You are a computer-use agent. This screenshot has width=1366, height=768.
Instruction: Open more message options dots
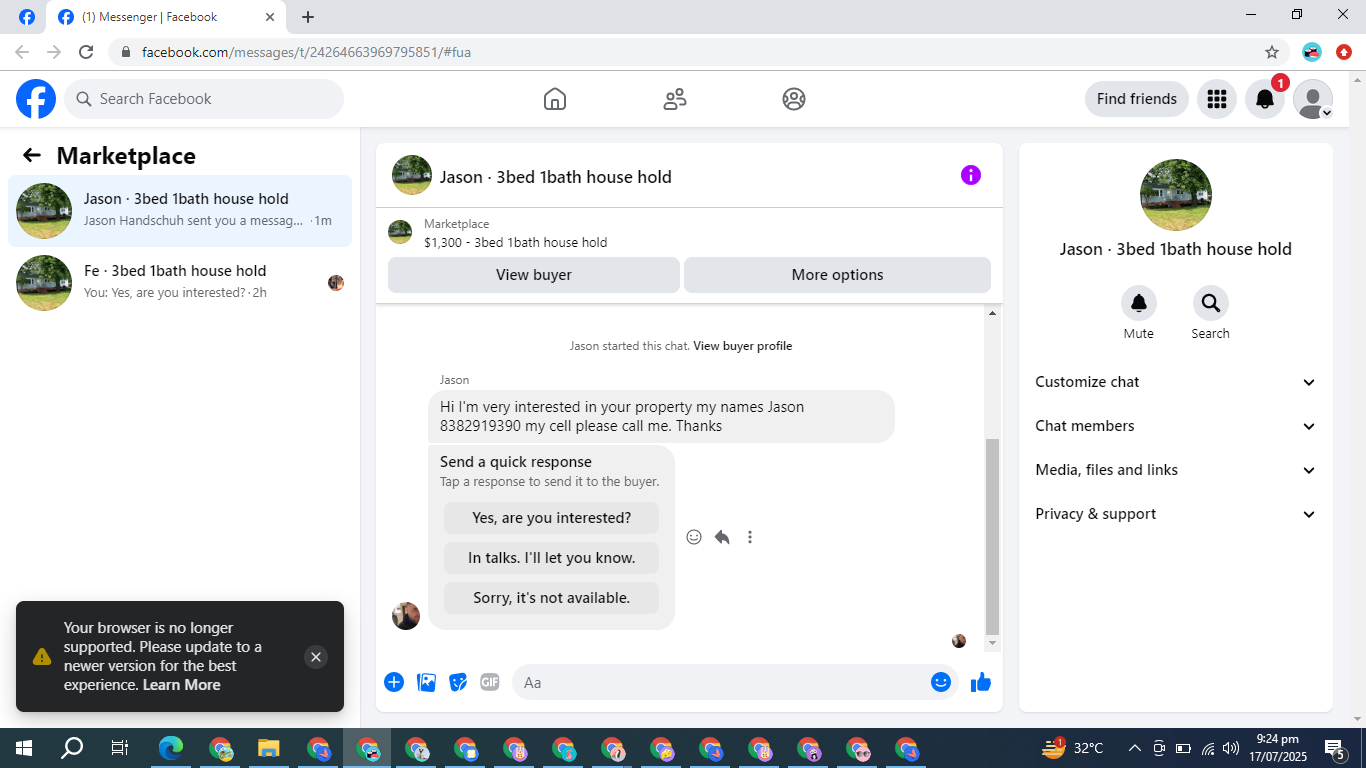point(750,537)
